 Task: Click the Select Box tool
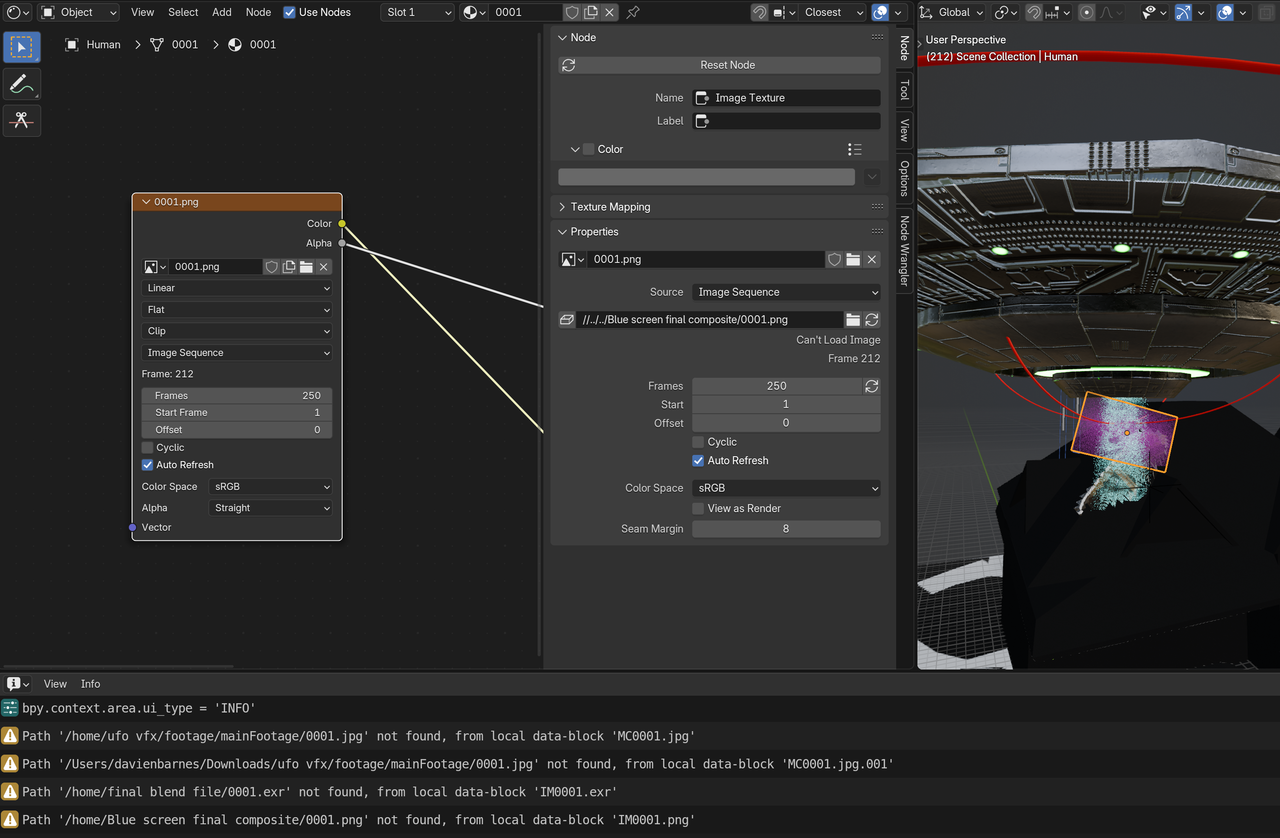(x=21, y=47)
